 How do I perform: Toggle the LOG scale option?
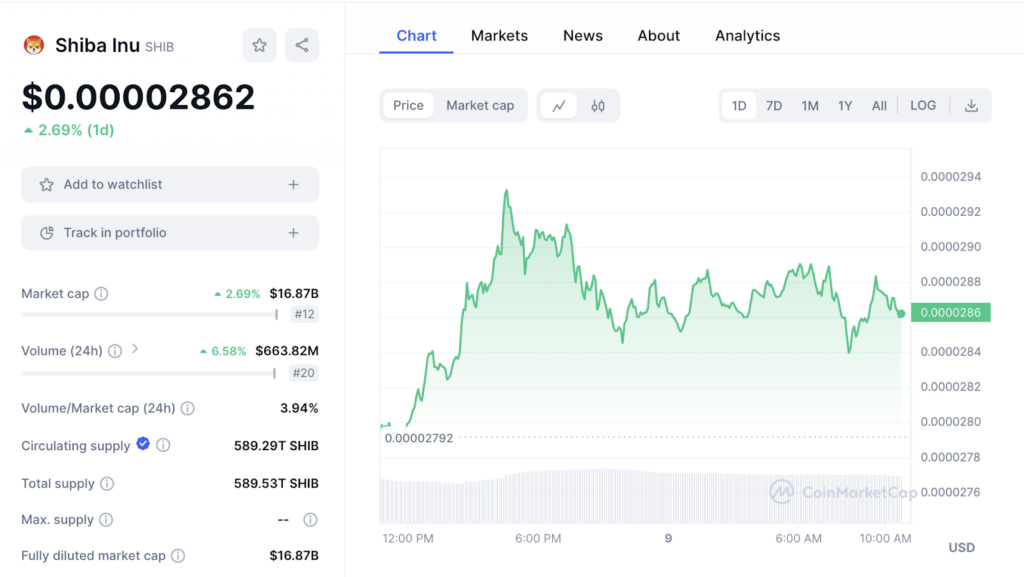click(923, 106)
